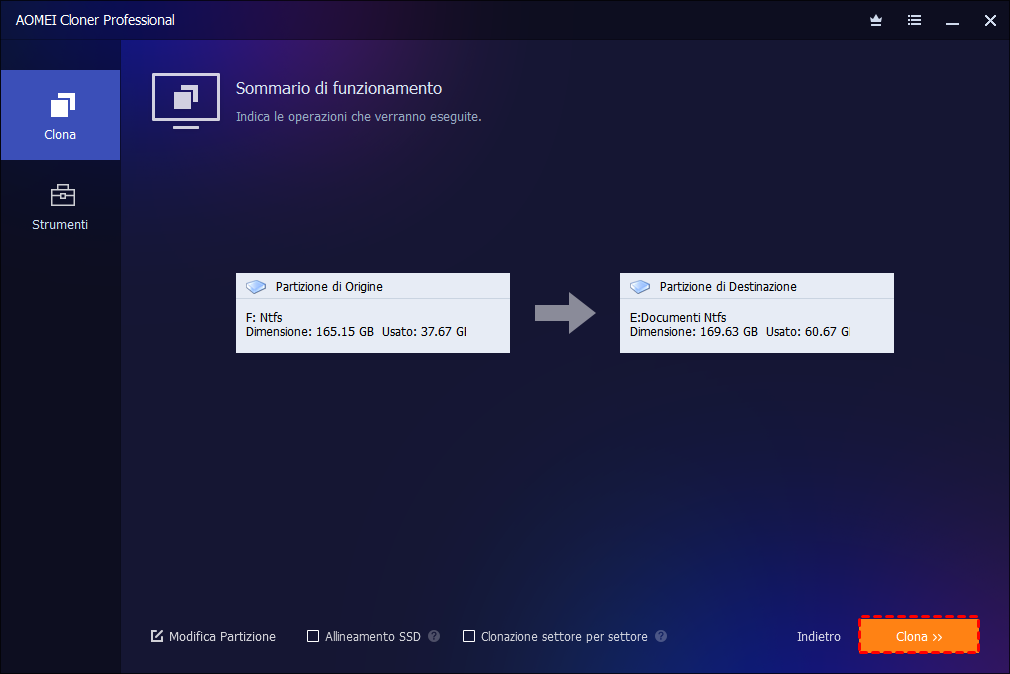Click the disk icon beside Partizione di Origine

(257, 287)
